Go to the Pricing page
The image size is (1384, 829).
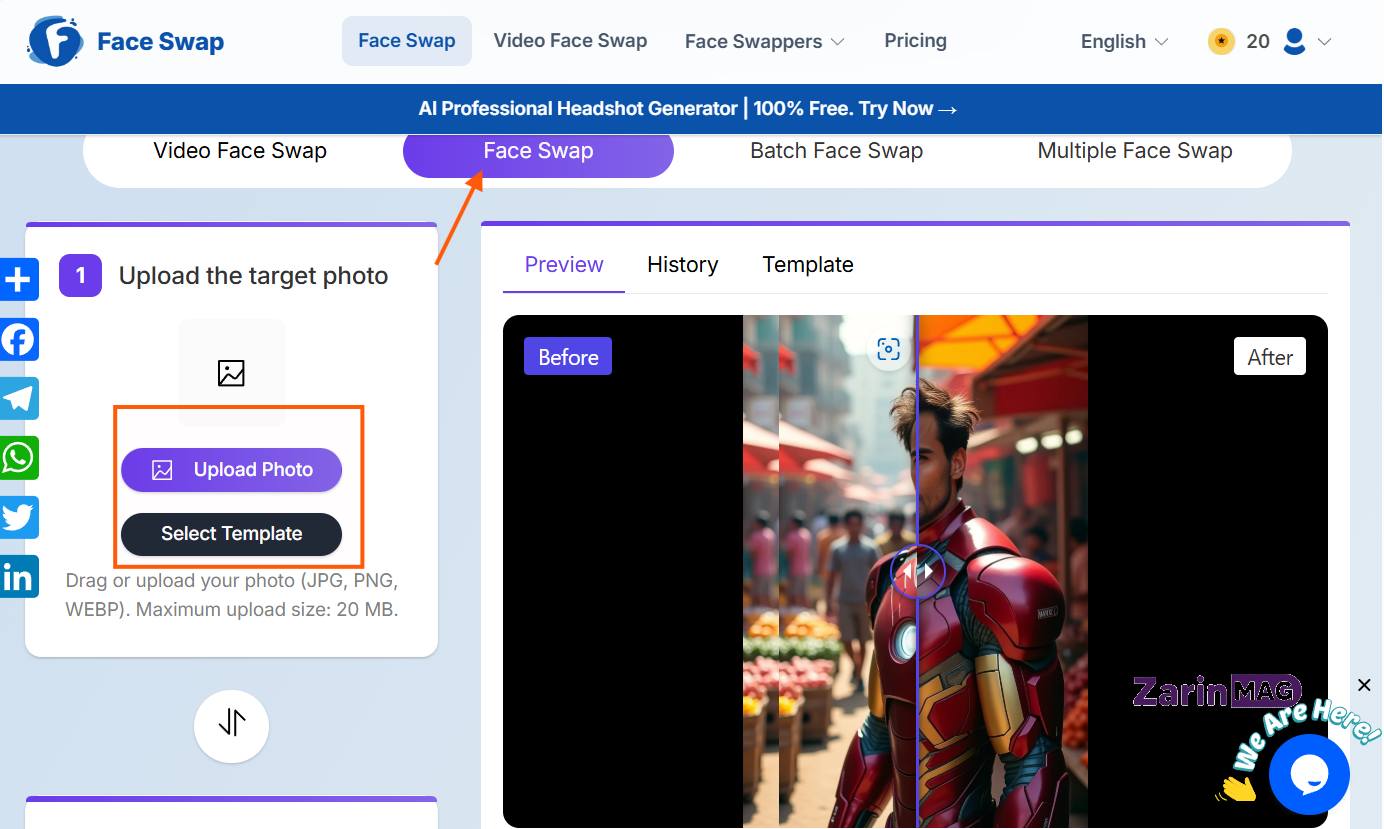point(915,41)
